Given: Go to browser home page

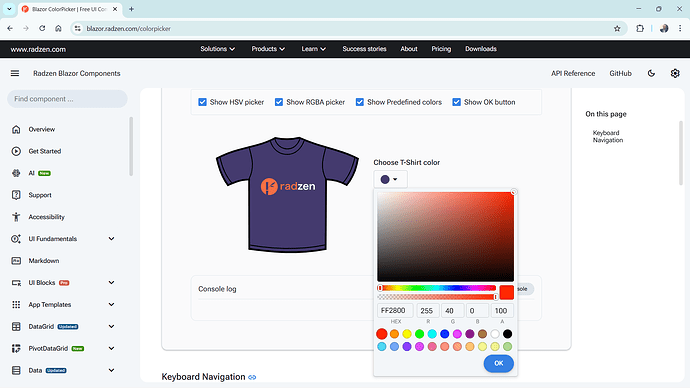Looking at the screenshot, I should pos(58,29).
